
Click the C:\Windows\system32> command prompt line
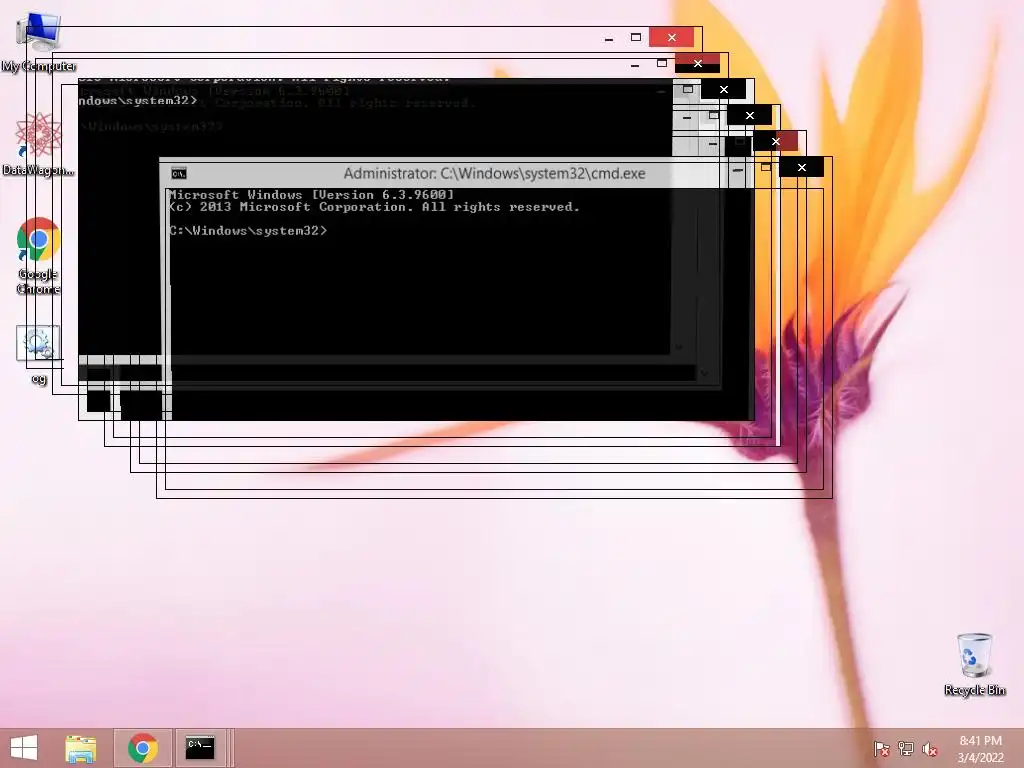(248, 231)
